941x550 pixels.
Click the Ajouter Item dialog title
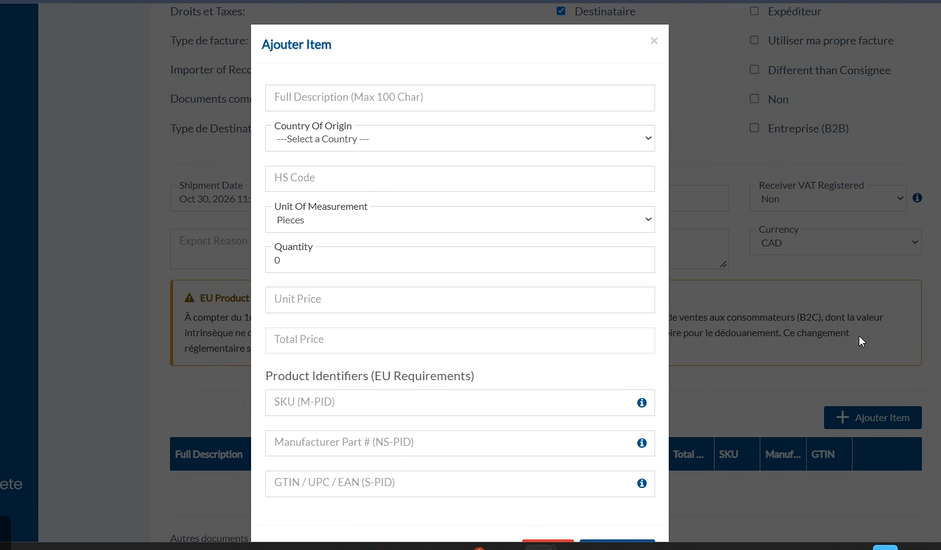coord(296,44)
